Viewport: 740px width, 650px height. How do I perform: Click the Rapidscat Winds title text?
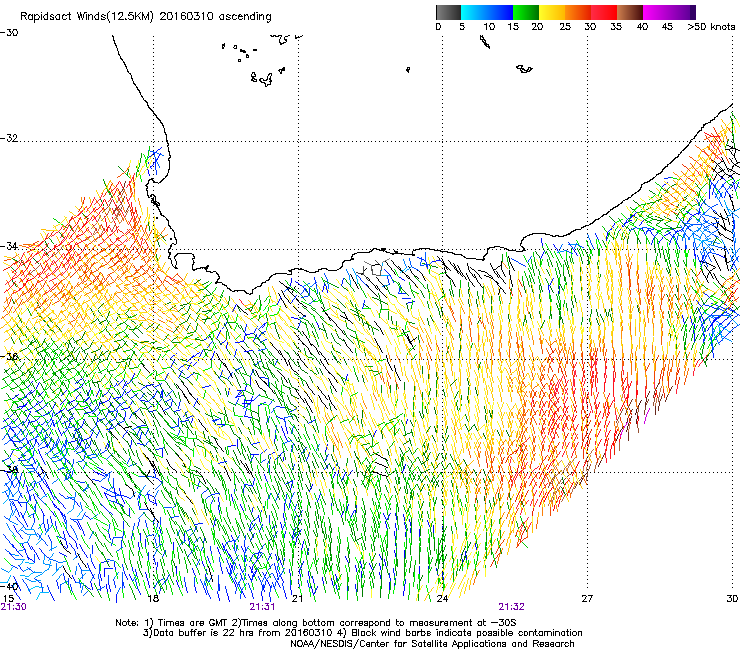click(x=146, y=17)
